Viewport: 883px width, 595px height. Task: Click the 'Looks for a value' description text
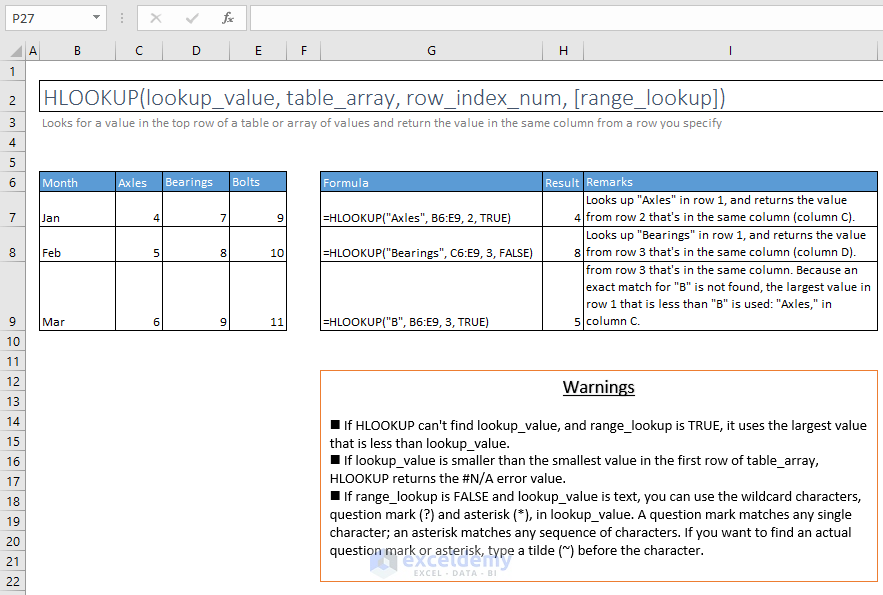[382, 123]
